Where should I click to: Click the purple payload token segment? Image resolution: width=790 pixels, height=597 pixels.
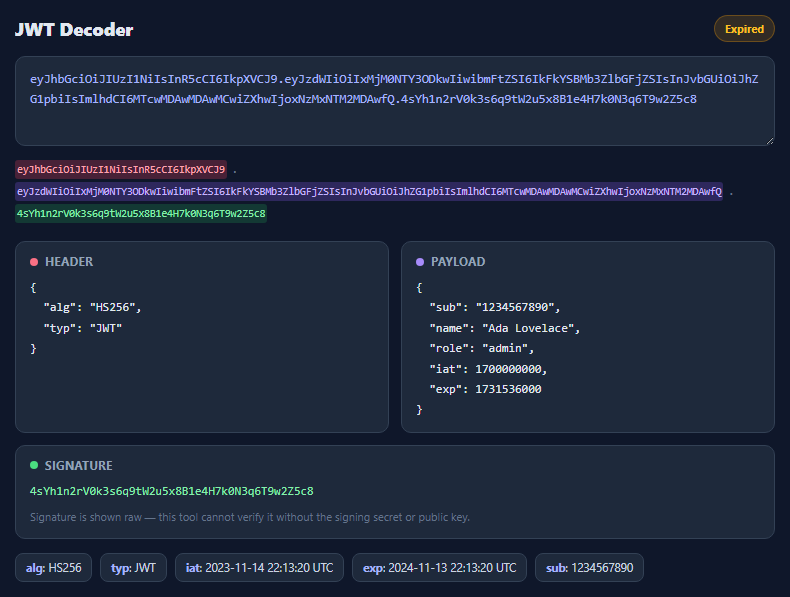[369, 191]
